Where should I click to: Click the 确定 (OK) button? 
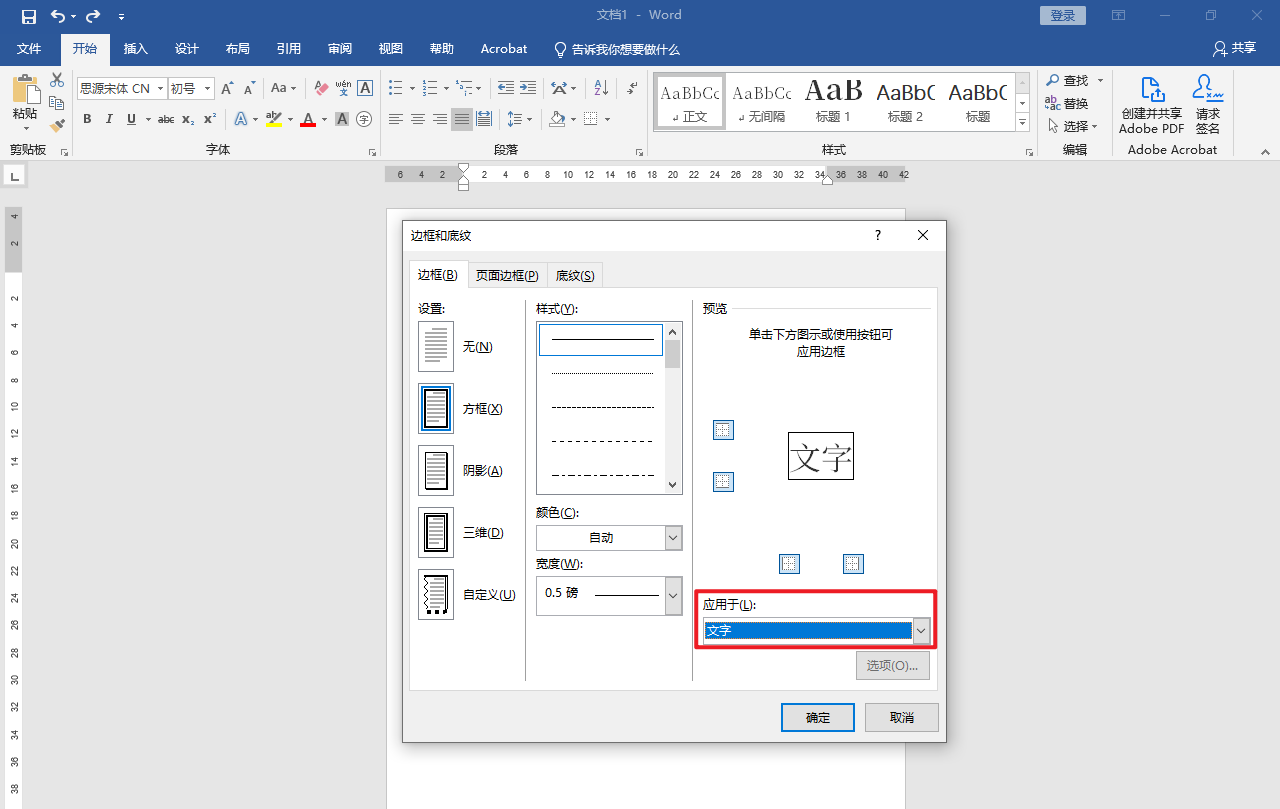[x=817, y=718]
